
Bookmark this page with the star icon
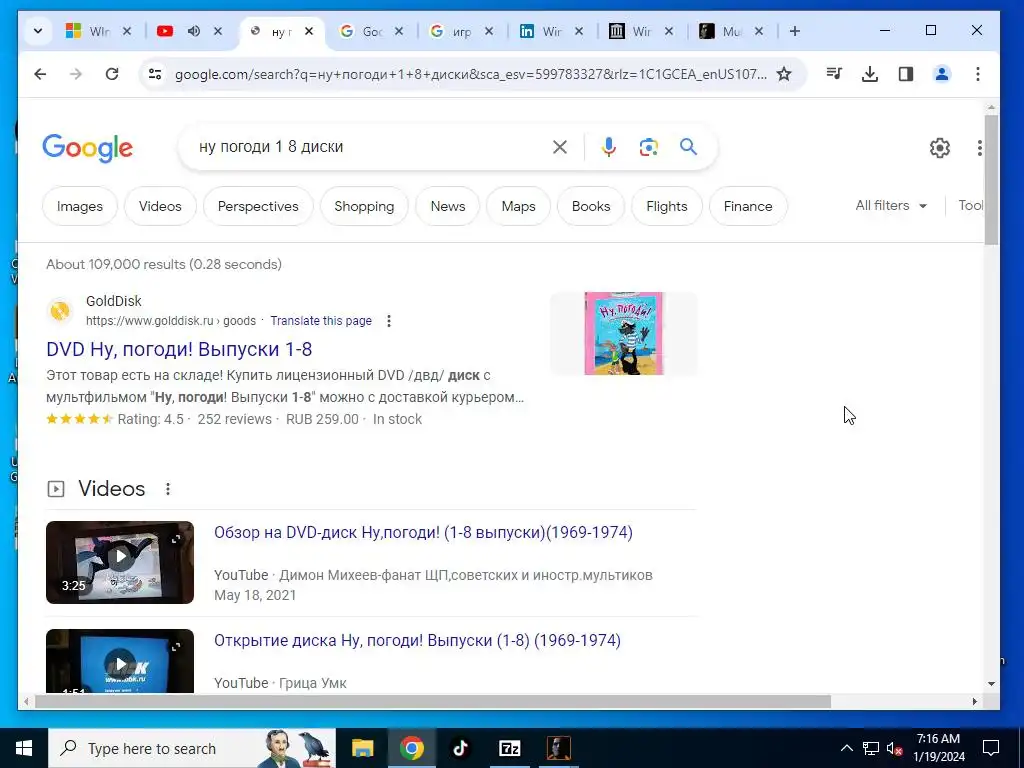pos(784,74)
